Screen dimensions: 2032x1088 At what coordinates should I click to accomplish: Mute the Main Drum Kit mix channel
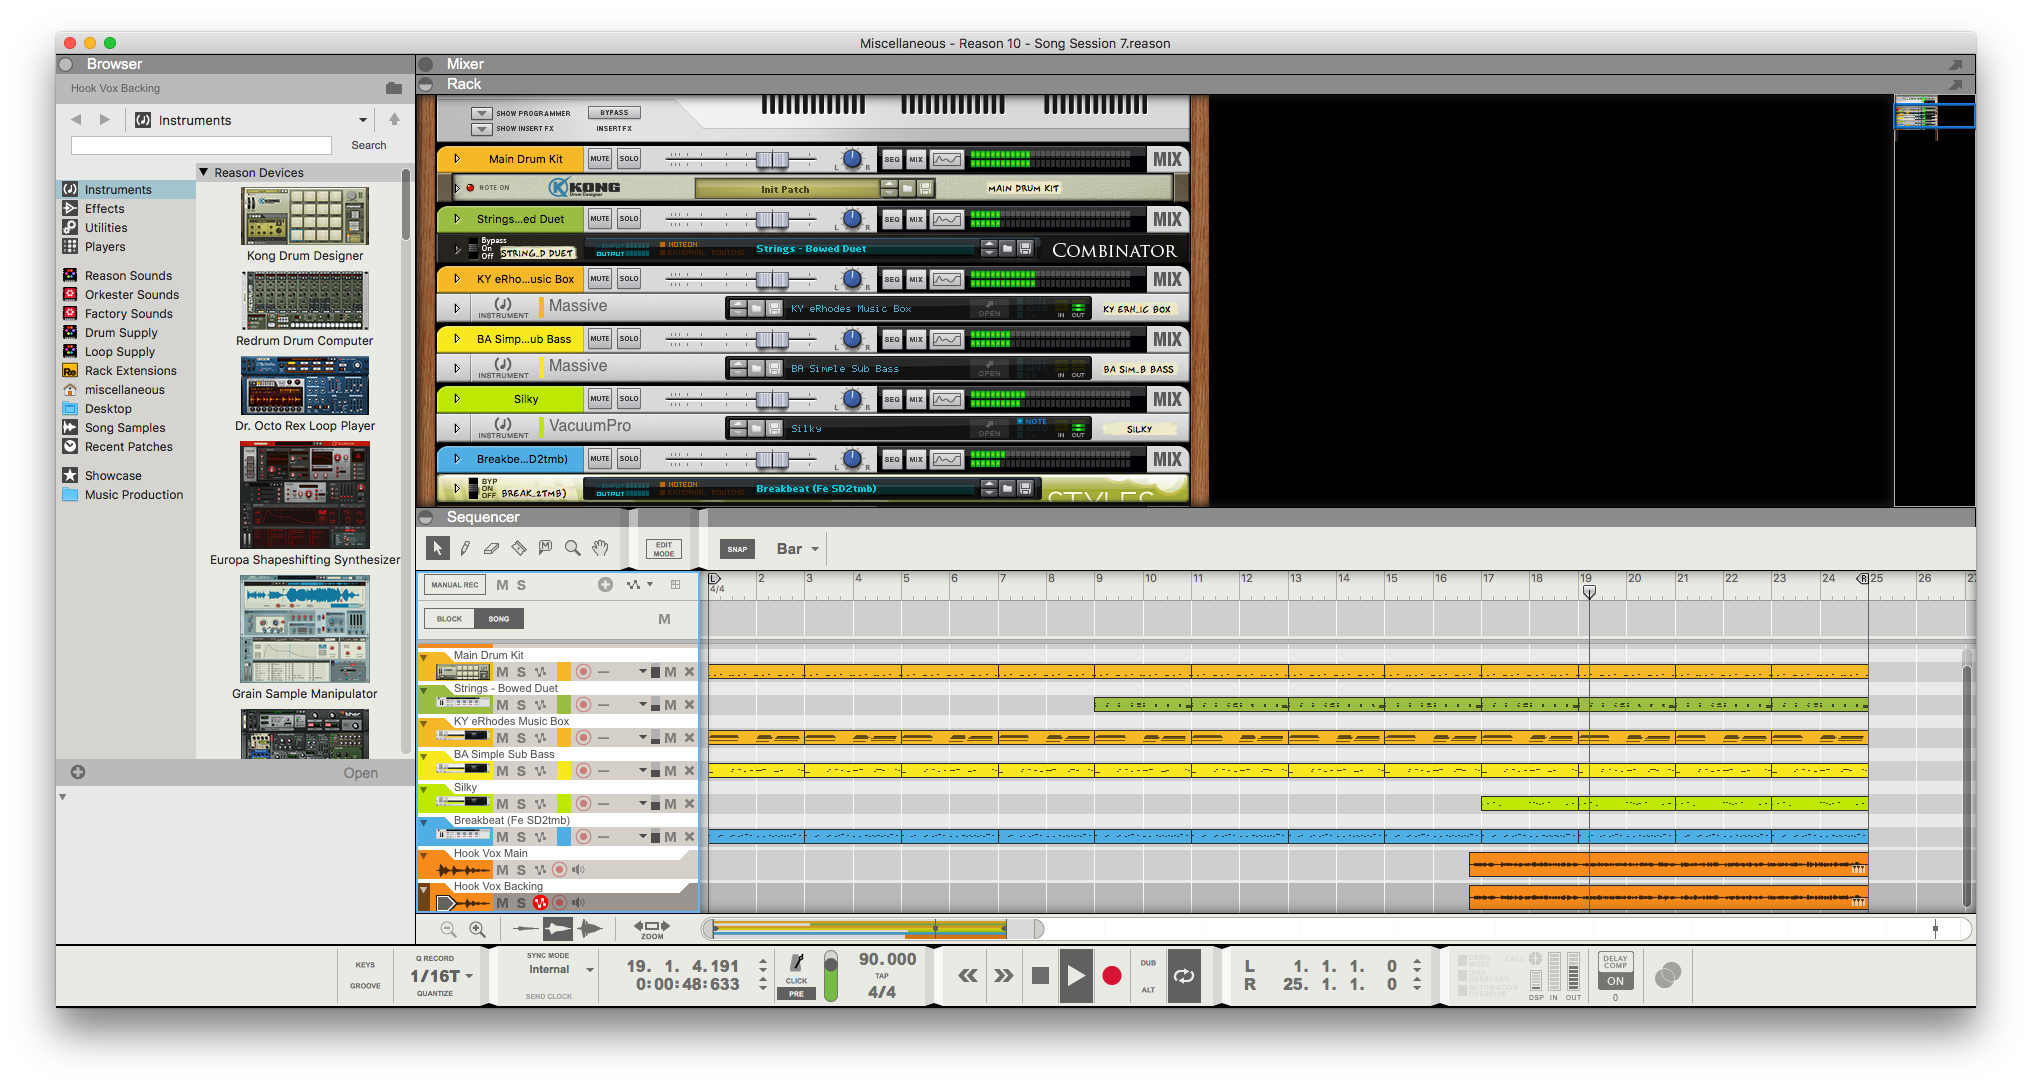(x=600, y=159)
